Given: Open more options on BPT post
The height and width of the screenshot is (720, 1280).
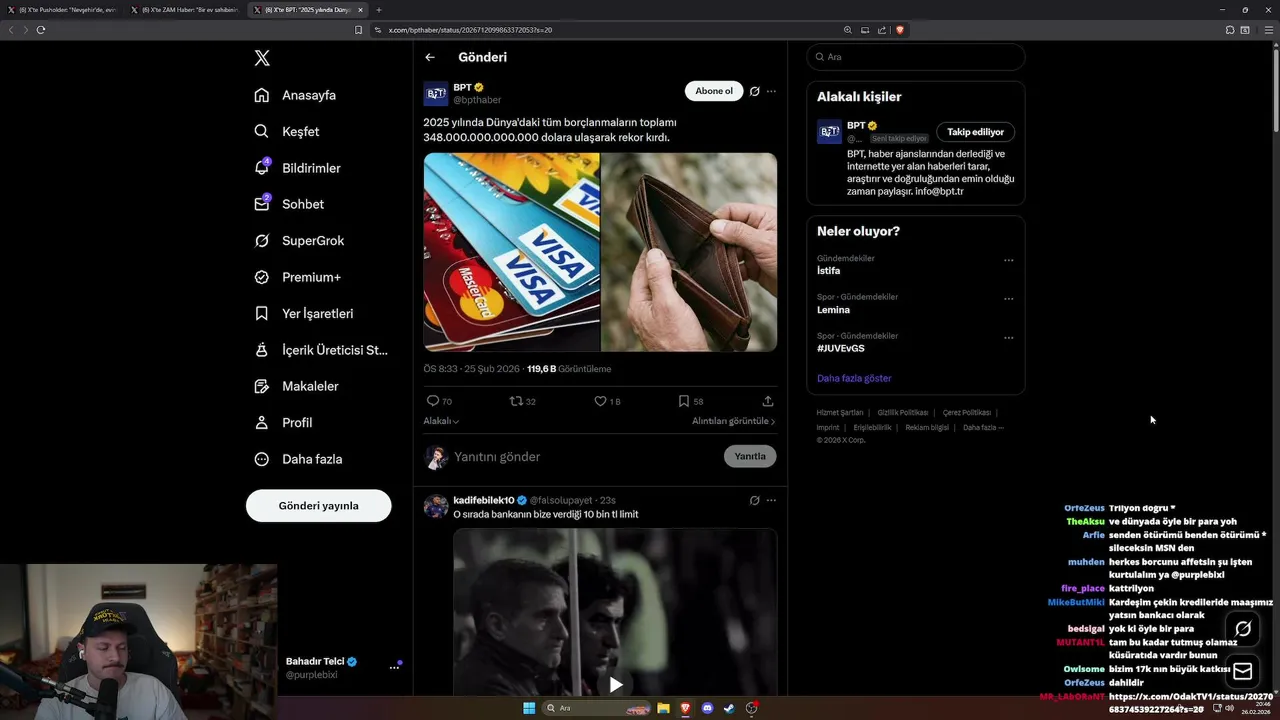Looking at the screenshot, I should 771,91.
